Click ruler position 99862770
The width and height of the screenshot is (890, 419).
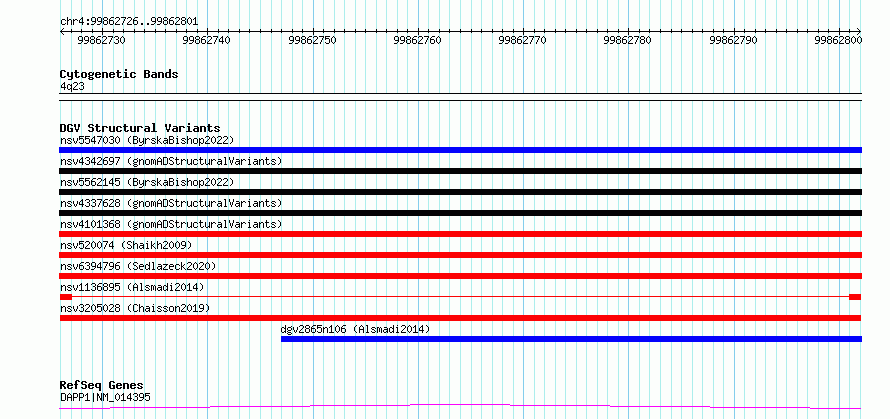point(523,40)
